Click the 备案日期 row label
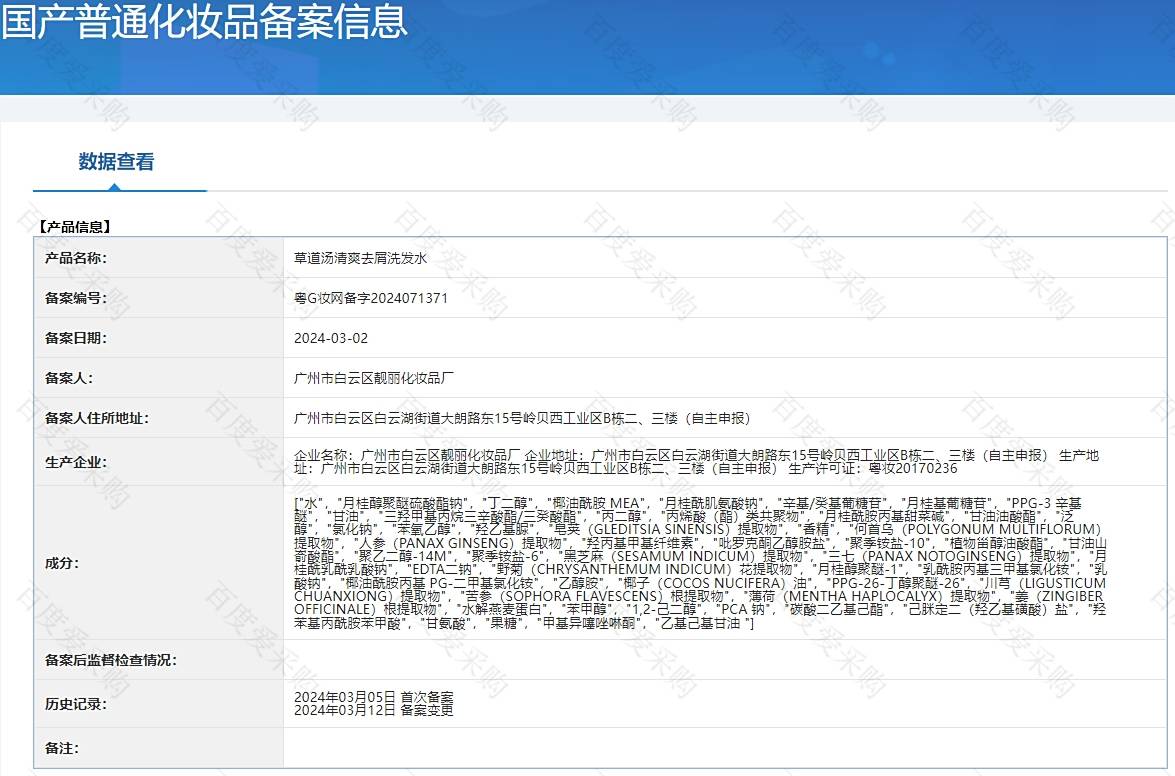The height and width of the screenshot is (776, 1175). click(x=76, y=338)
